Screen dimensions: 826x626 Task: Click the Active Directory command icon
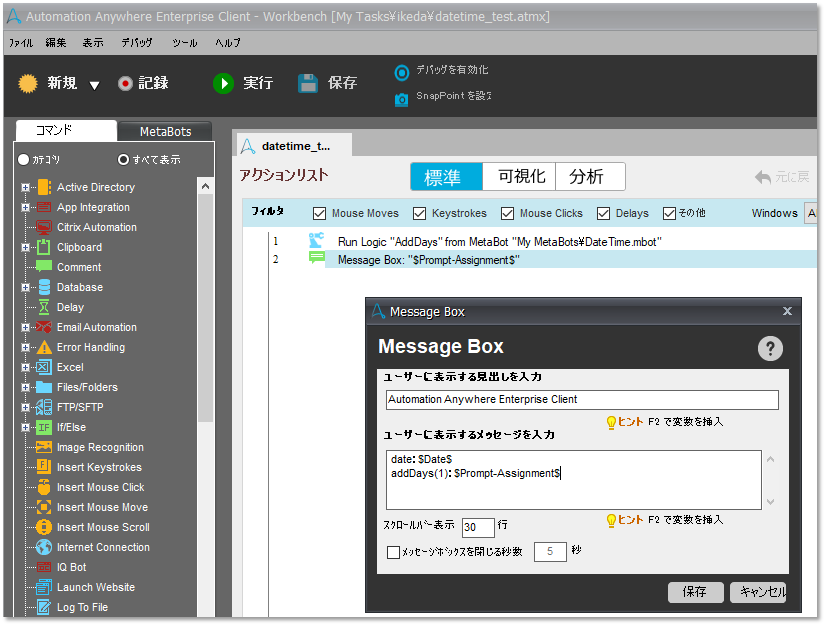tap(44, 187)
